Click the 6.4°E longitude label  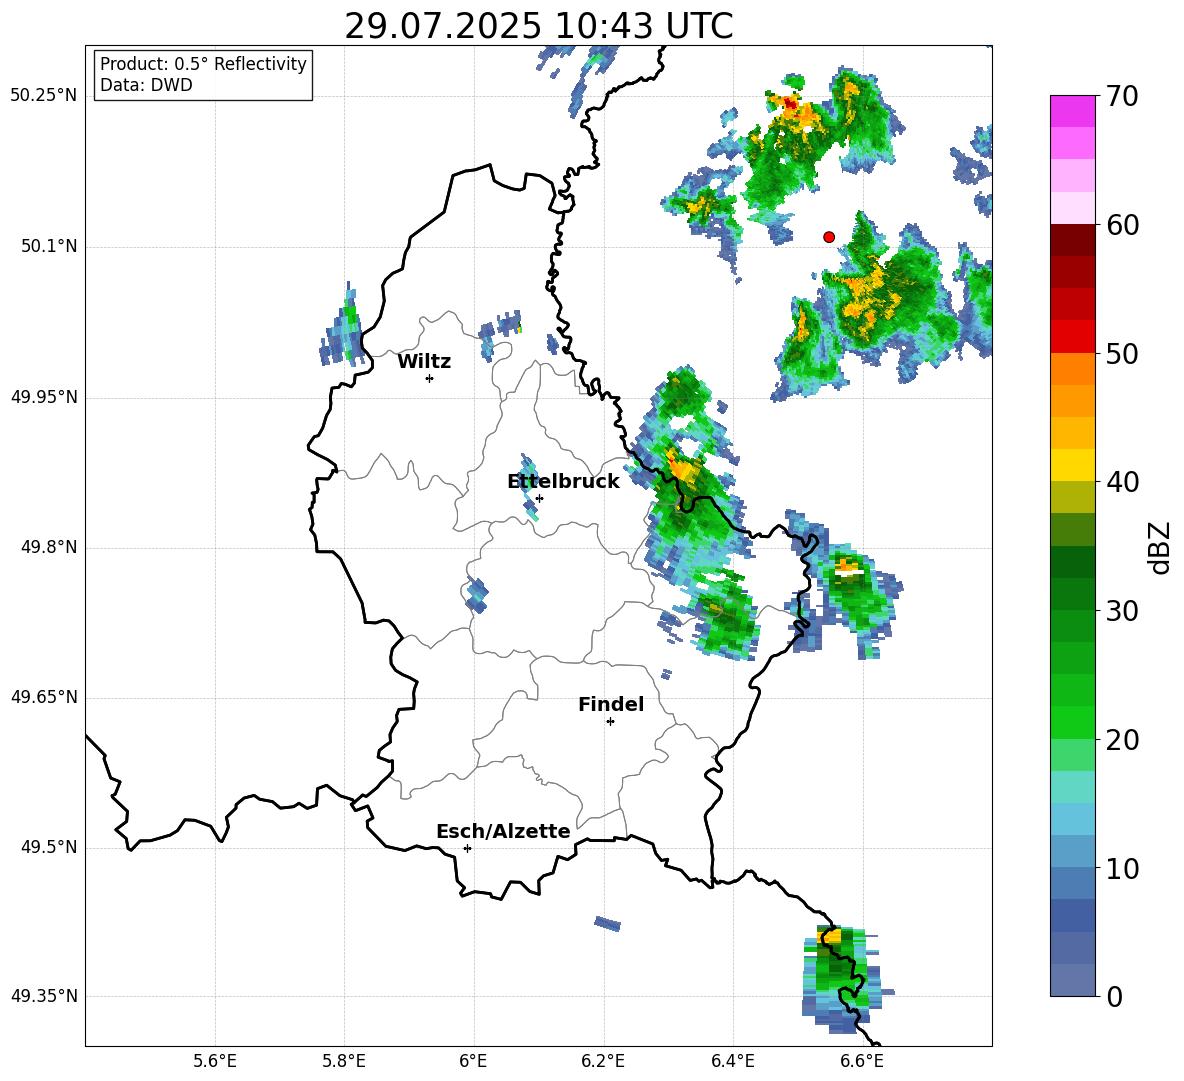pyautogui.click(x=732, y=1062)
